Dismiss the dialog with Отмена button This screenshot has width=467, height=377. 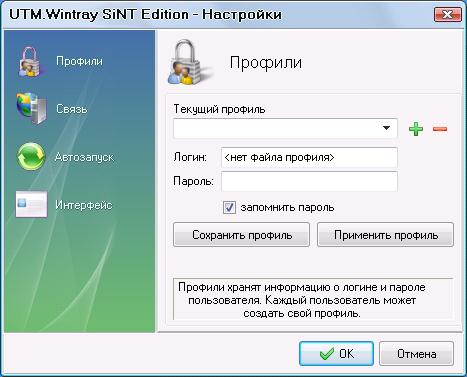pos(416,354)
